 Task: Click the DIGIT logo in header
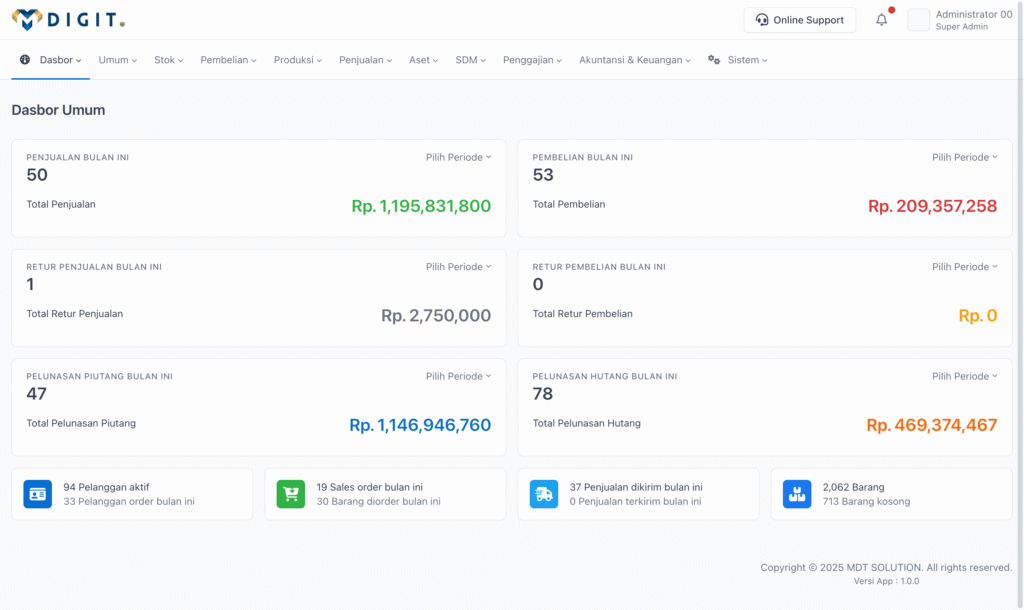point(68,20)
